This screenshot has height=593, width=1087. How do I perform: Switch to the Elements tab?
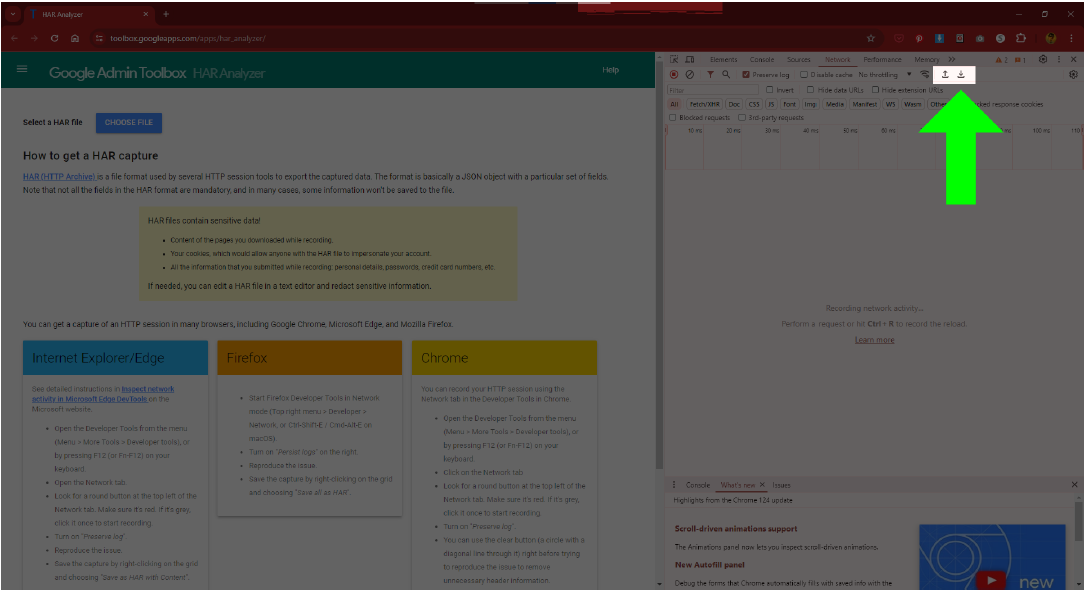[723, 60]
